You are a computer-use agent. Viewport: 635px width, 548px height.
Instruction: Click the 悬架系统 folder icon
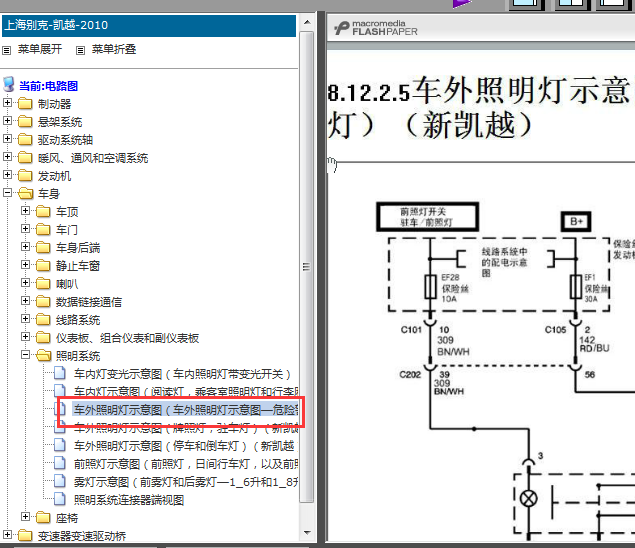tap(25, 122)
